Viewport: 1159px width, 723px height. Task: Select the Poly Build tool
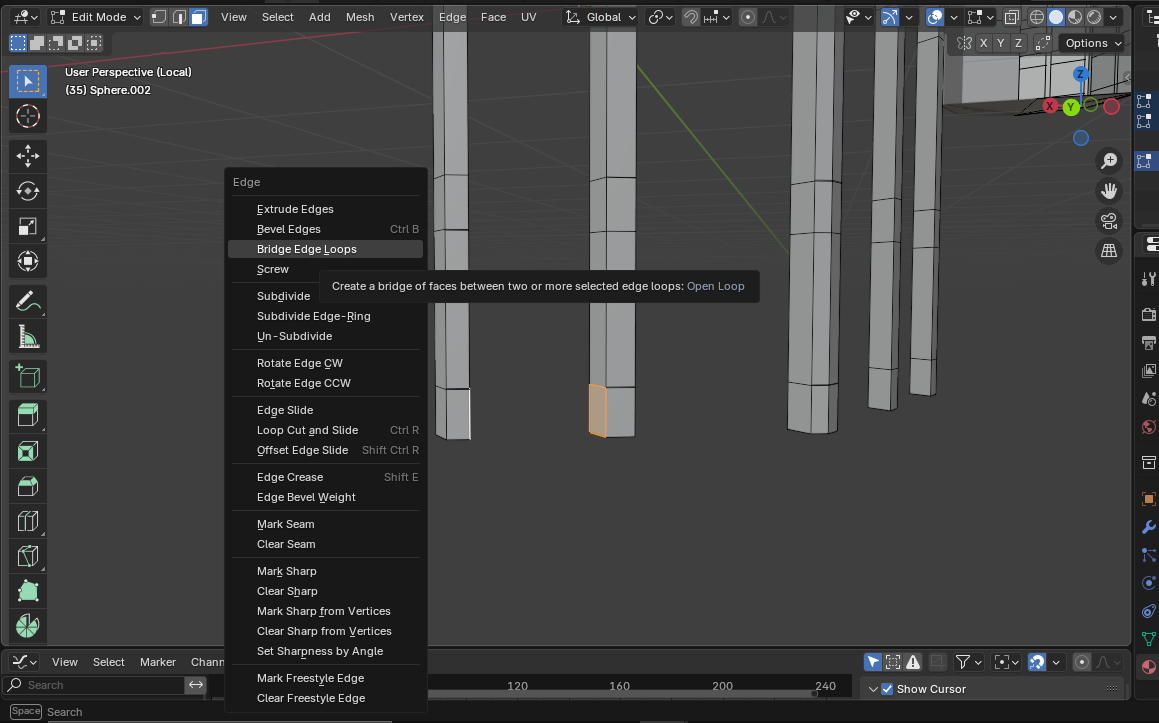[x=27, y=591]
